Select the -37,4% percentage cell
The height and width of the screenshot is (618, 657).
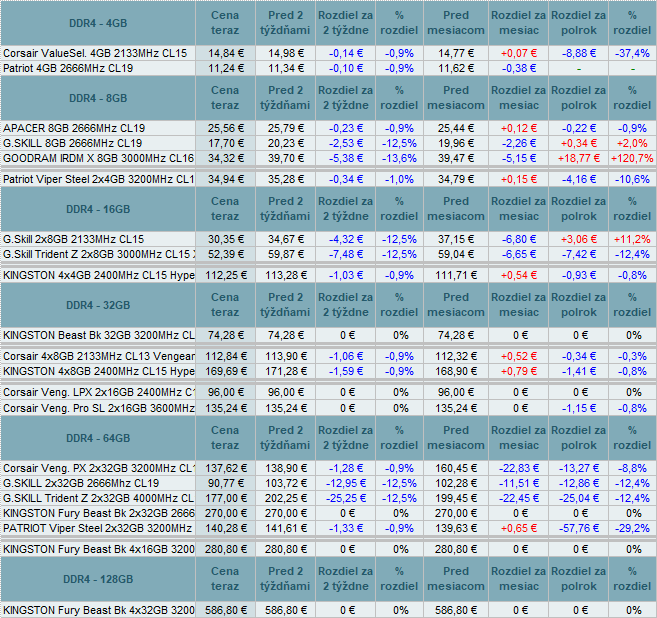pos(632,53)
